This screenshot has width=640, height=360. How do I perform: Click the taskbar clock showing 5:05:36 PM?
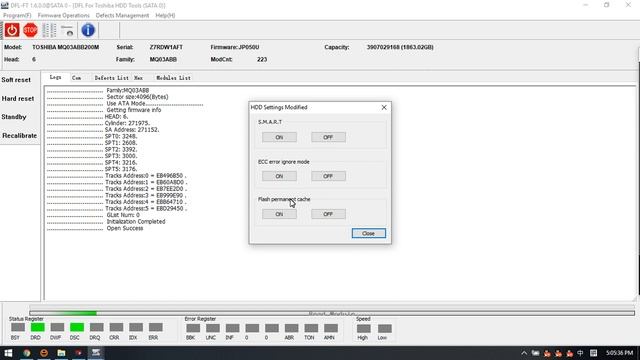(620, 353)
